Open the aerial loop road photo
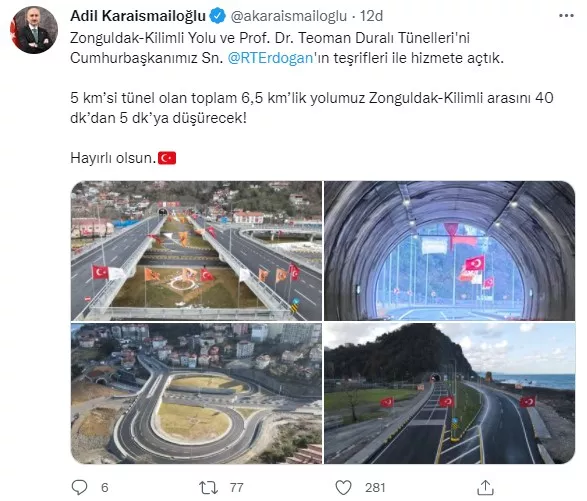 [x=196, y=394]
